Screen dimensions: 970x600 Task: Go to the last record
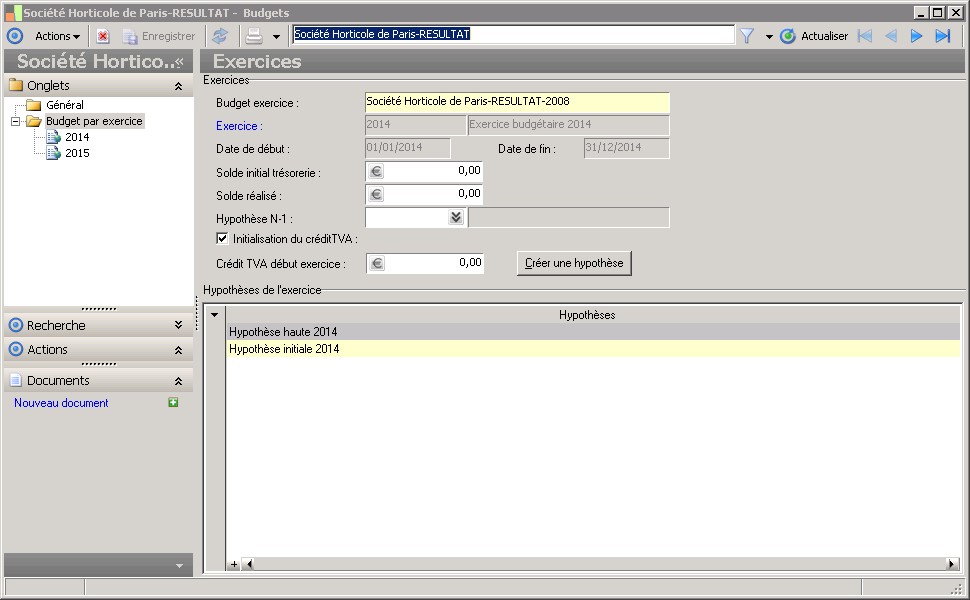(x=942, y=36)
